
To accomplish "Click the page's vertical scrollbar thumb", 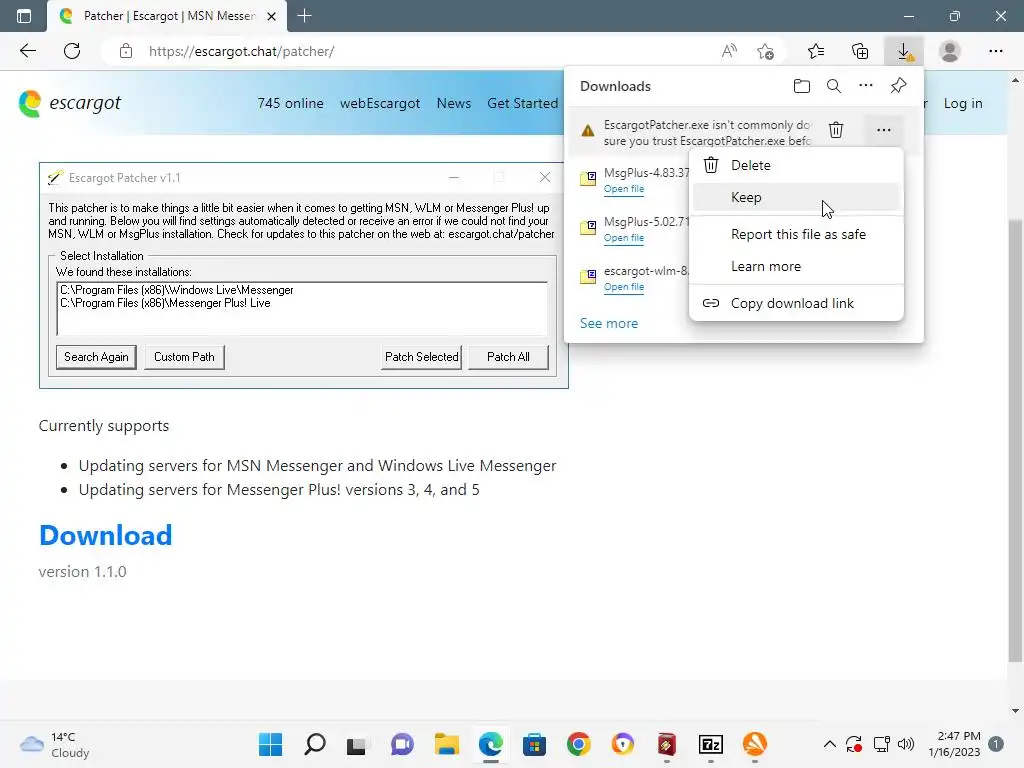I will [1015, 440].
